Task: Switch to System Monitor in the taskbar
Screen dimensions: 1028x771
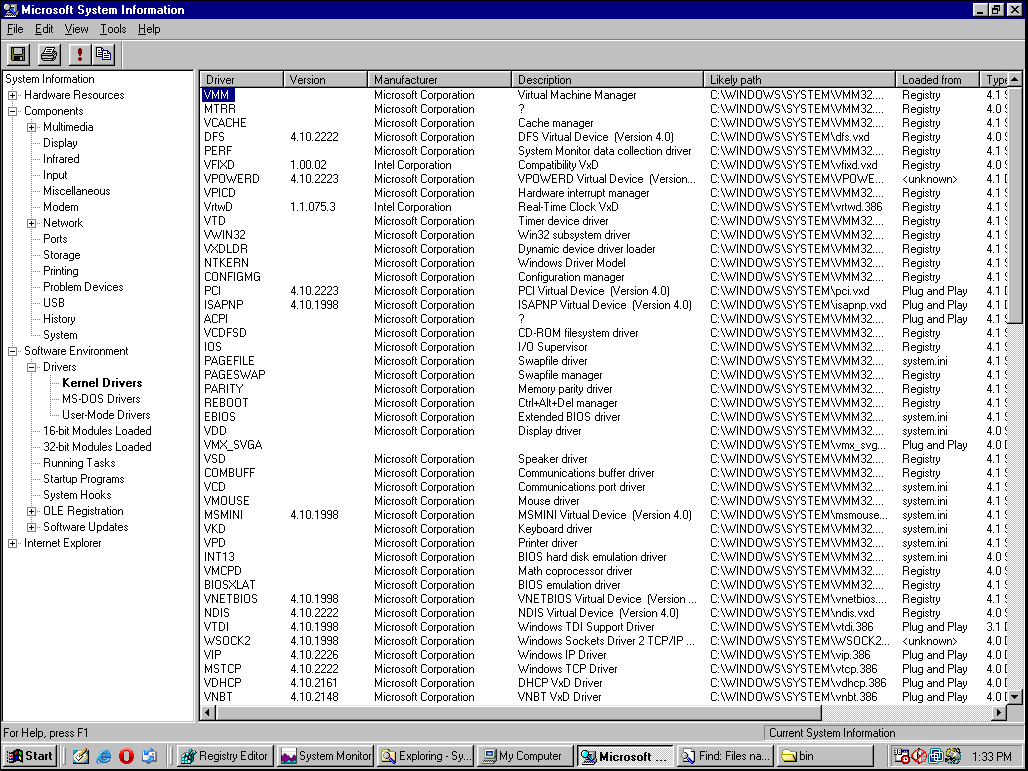Action: (325, 756)
